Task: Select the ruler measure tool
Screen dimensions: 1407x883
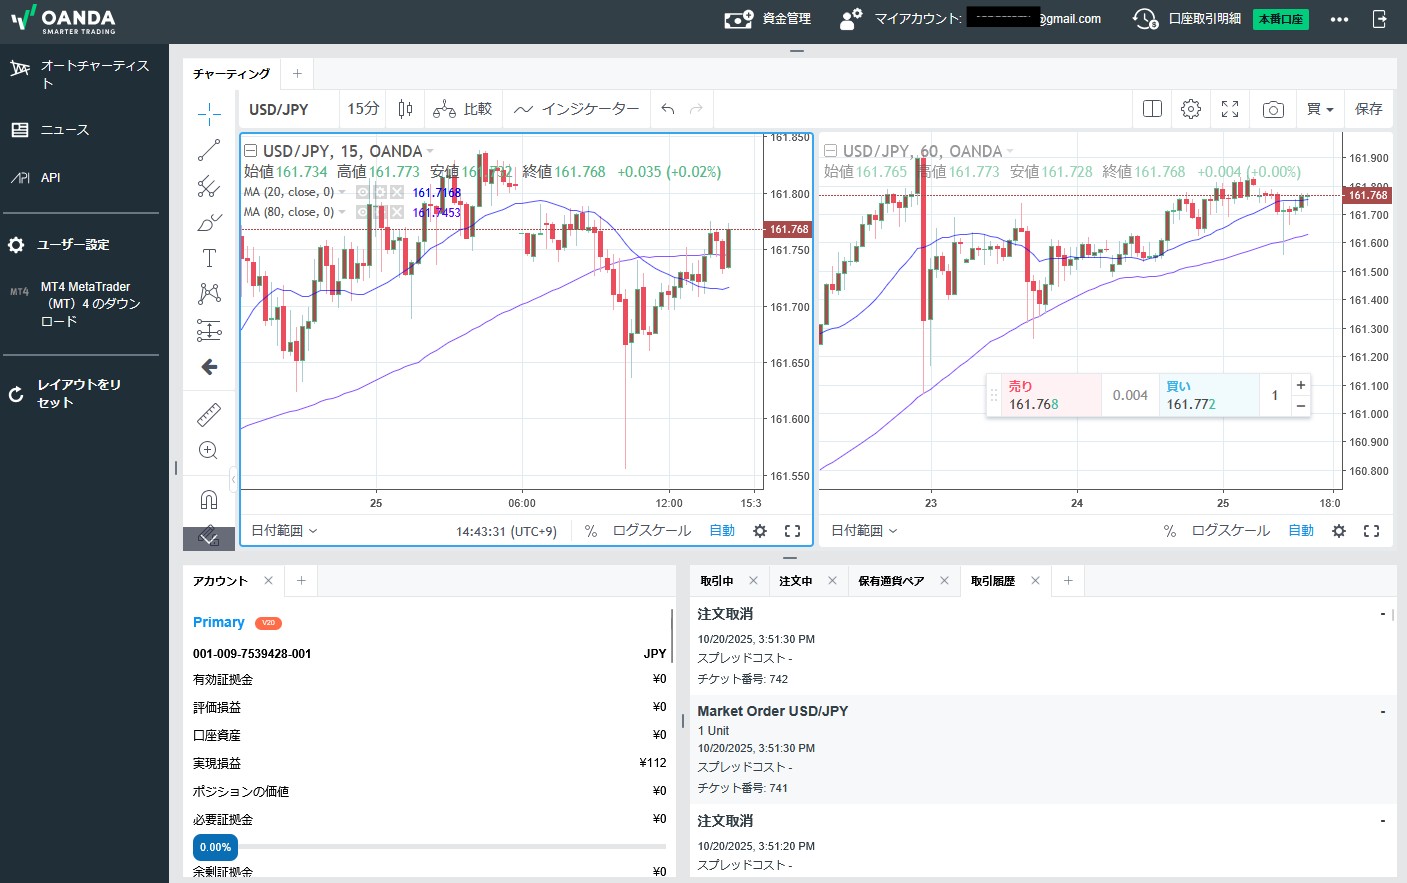Action: tap(209, 414)
